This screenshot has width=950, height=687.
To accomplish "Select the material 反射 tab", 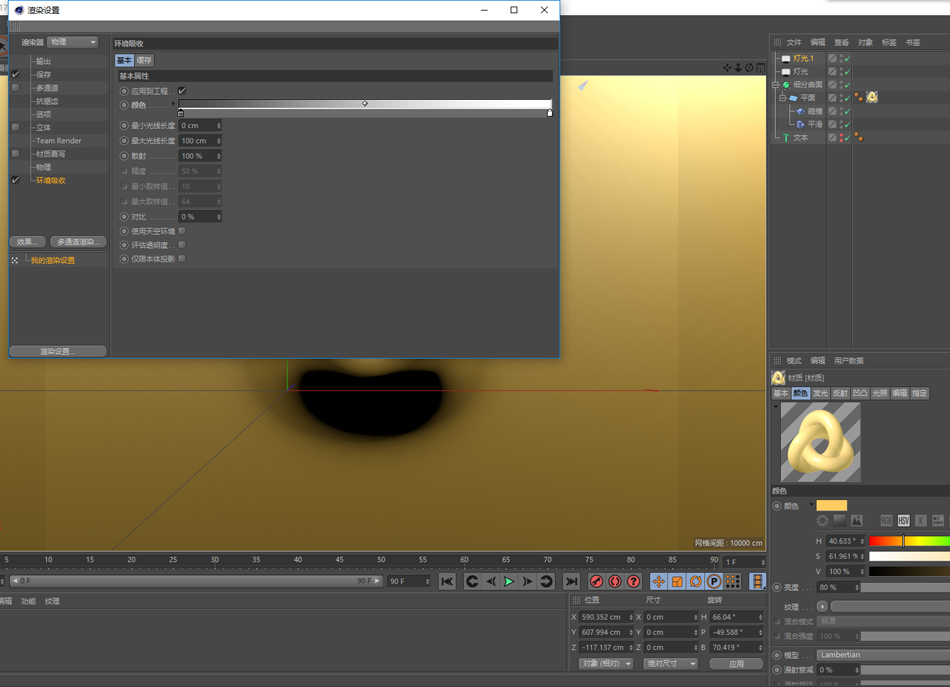I will pyautogui.click(x=840, y=393).
